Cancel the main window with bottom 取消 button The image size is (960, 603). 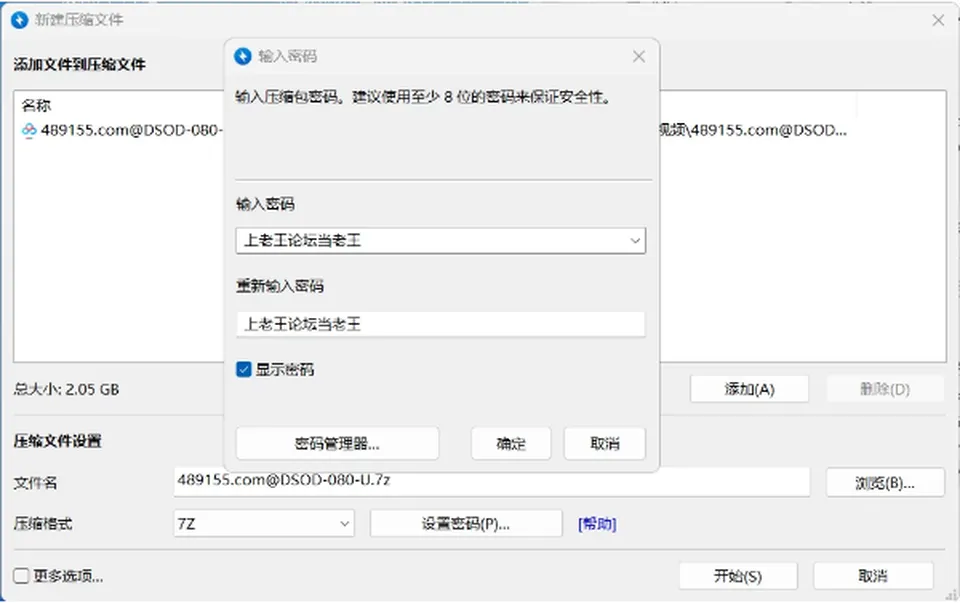873,576
